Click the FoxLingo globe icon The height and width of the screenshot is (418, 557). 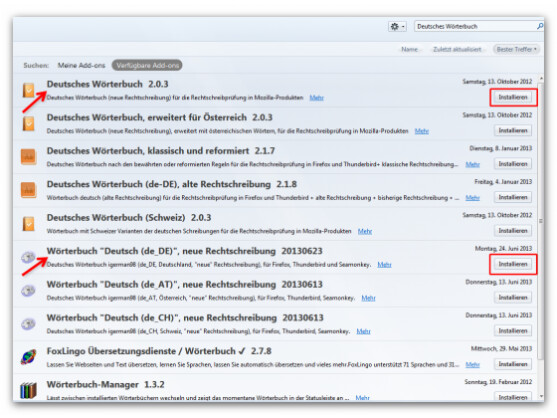(28, 357)
